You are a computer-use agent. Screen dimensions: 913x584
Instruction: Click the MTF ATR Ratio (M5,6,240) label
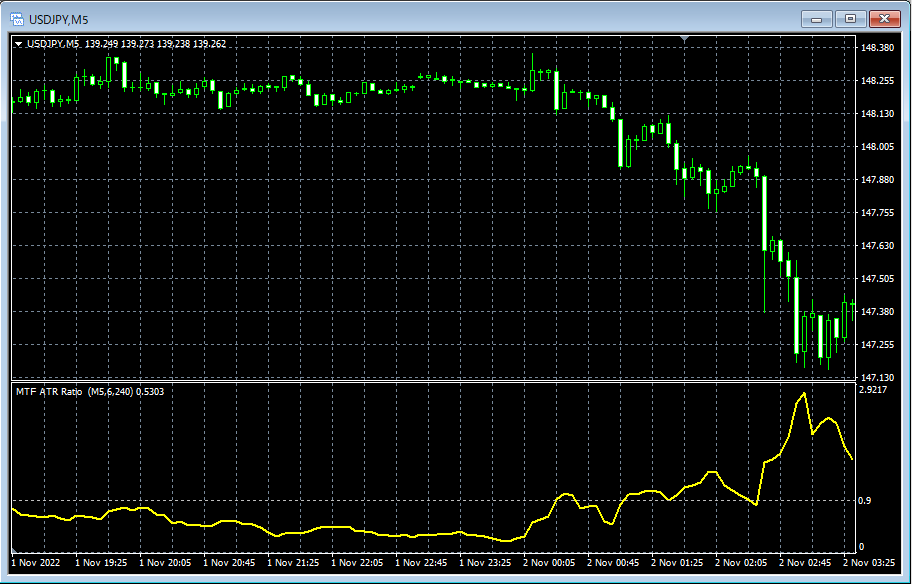tap(75, 392)
